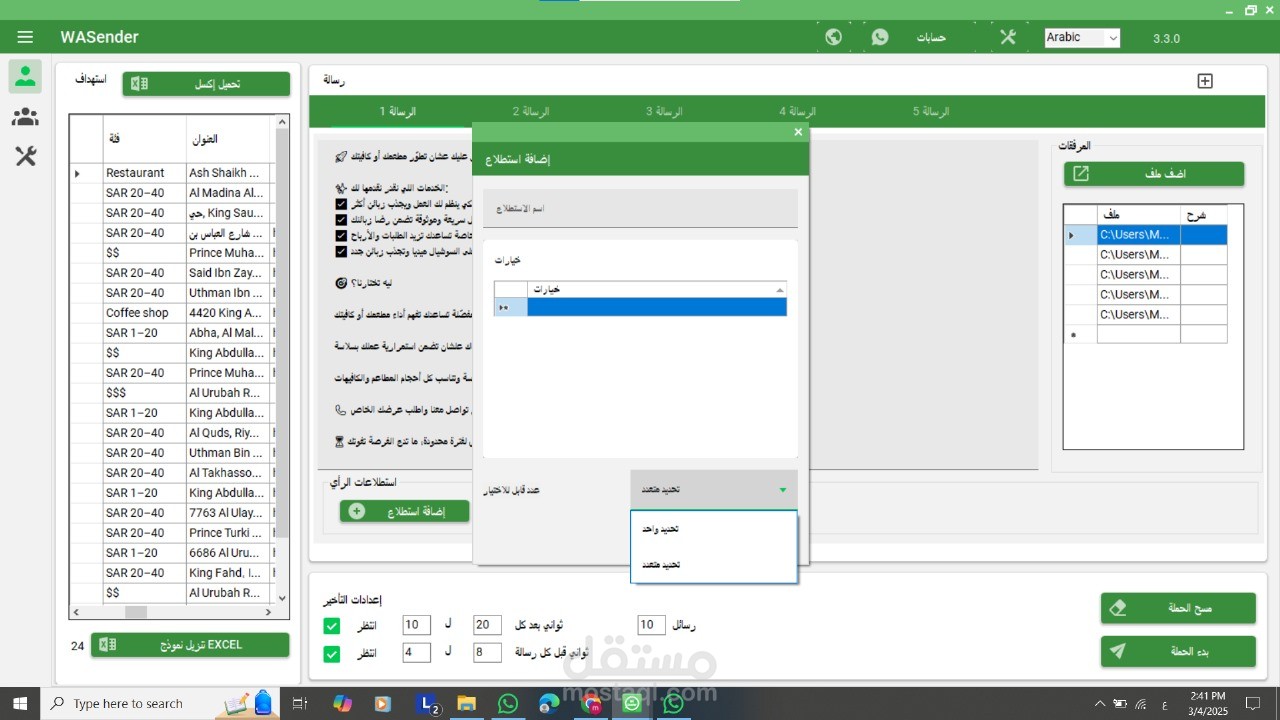The height and width of the screenshot is (720, 1280).
Task: Click the Al Madina Al... address cell
Action: pyautogui.click(x=228, y=193)
